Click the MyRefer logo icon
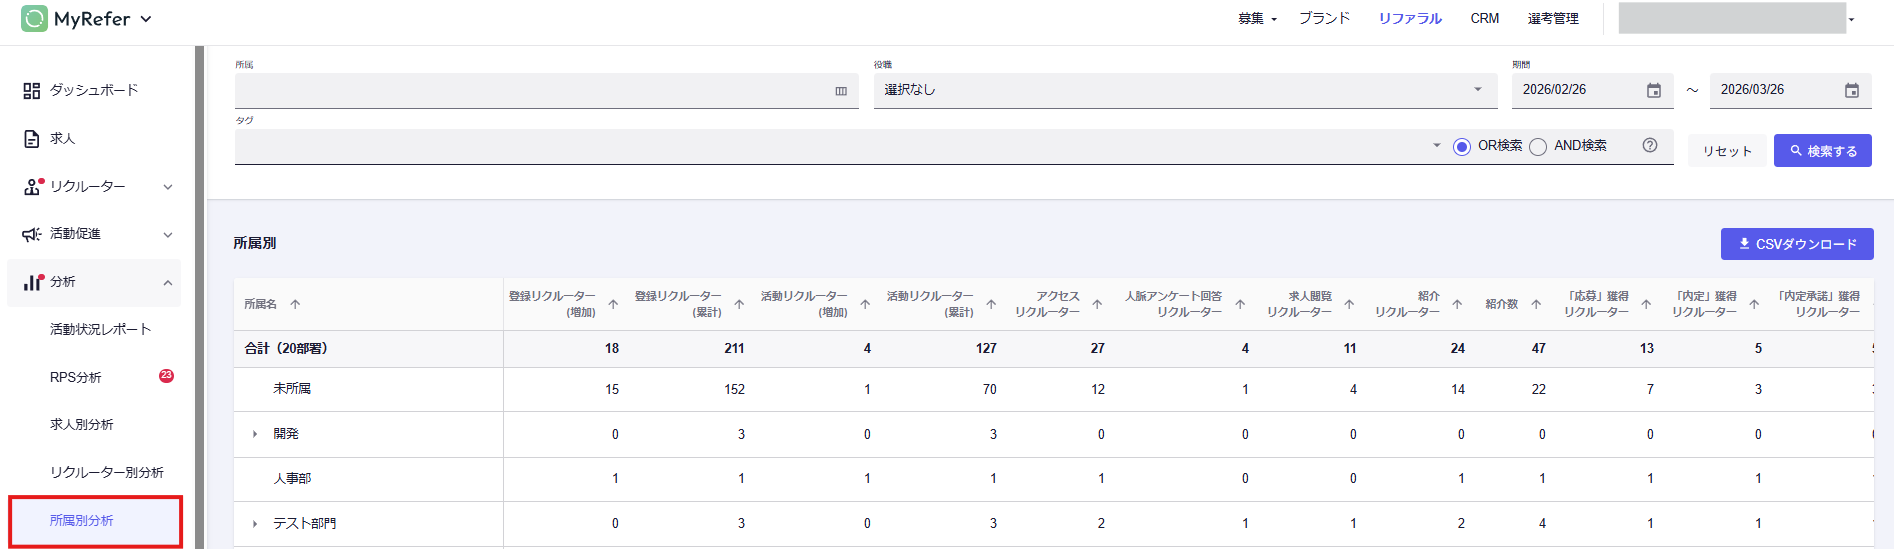 (34, 19)
